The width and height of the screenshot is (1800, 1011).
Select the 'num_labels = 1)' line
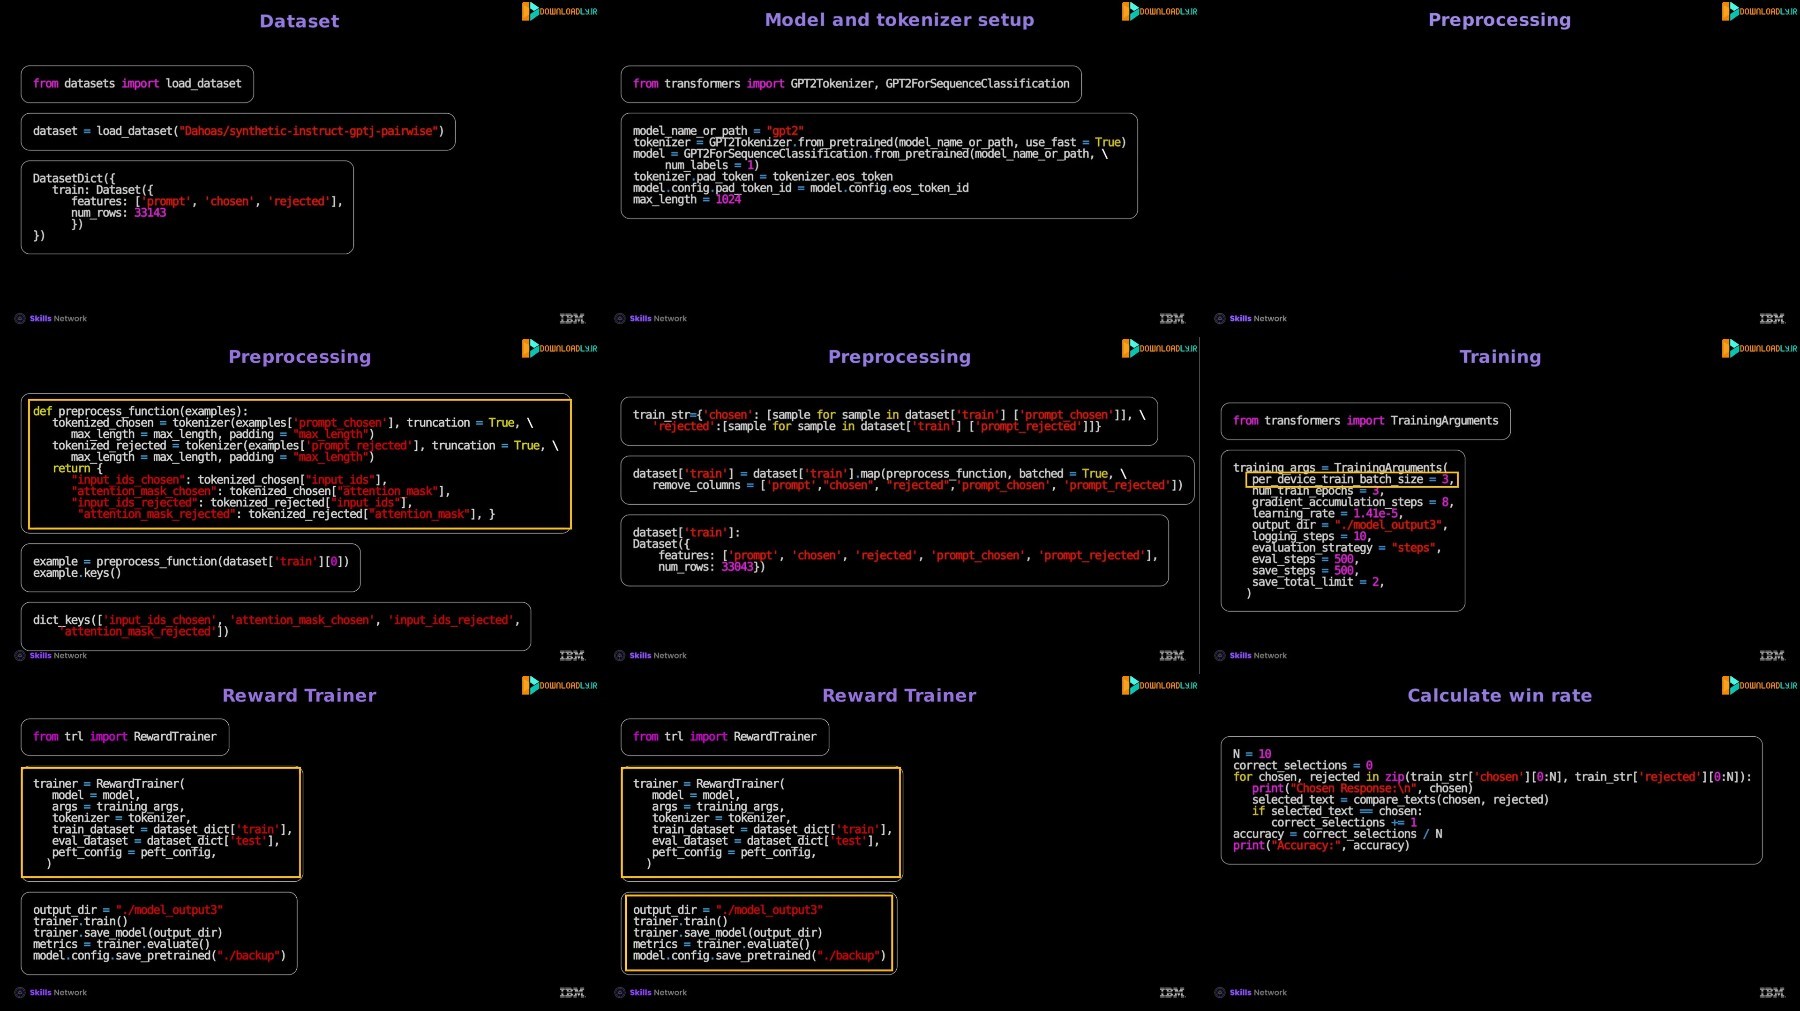(x=711, y=165)
